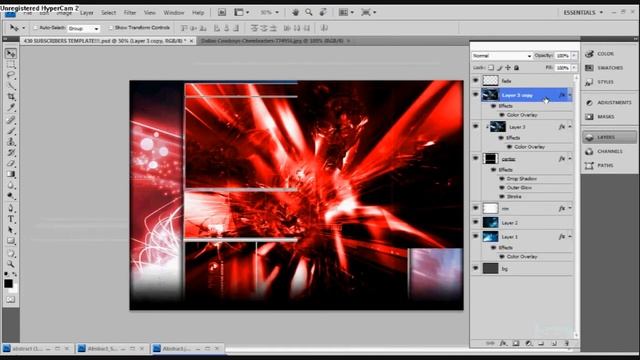
Task: Delete layer using trash icon
Action: [567, 343]
